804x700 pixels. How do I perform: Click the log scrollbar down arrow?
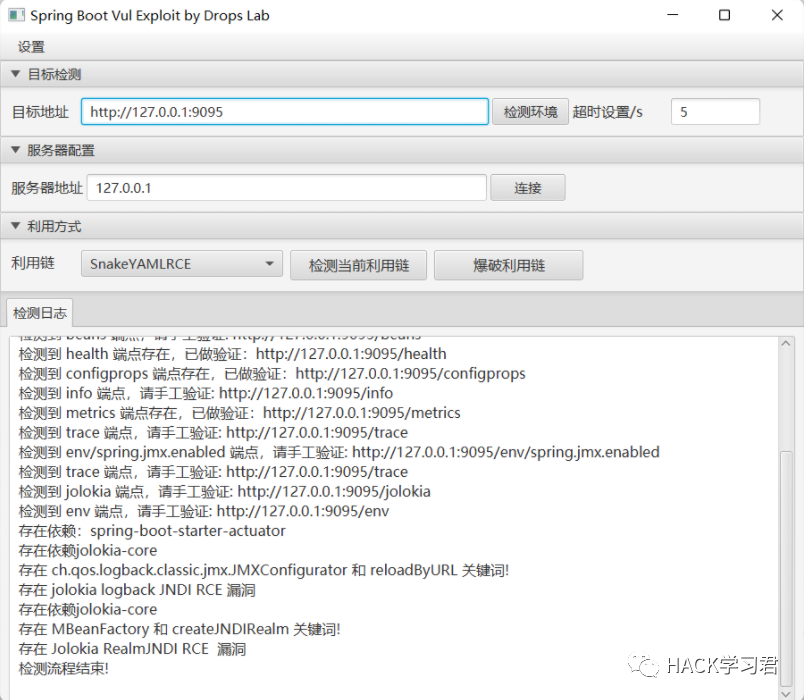click(786, 693)
